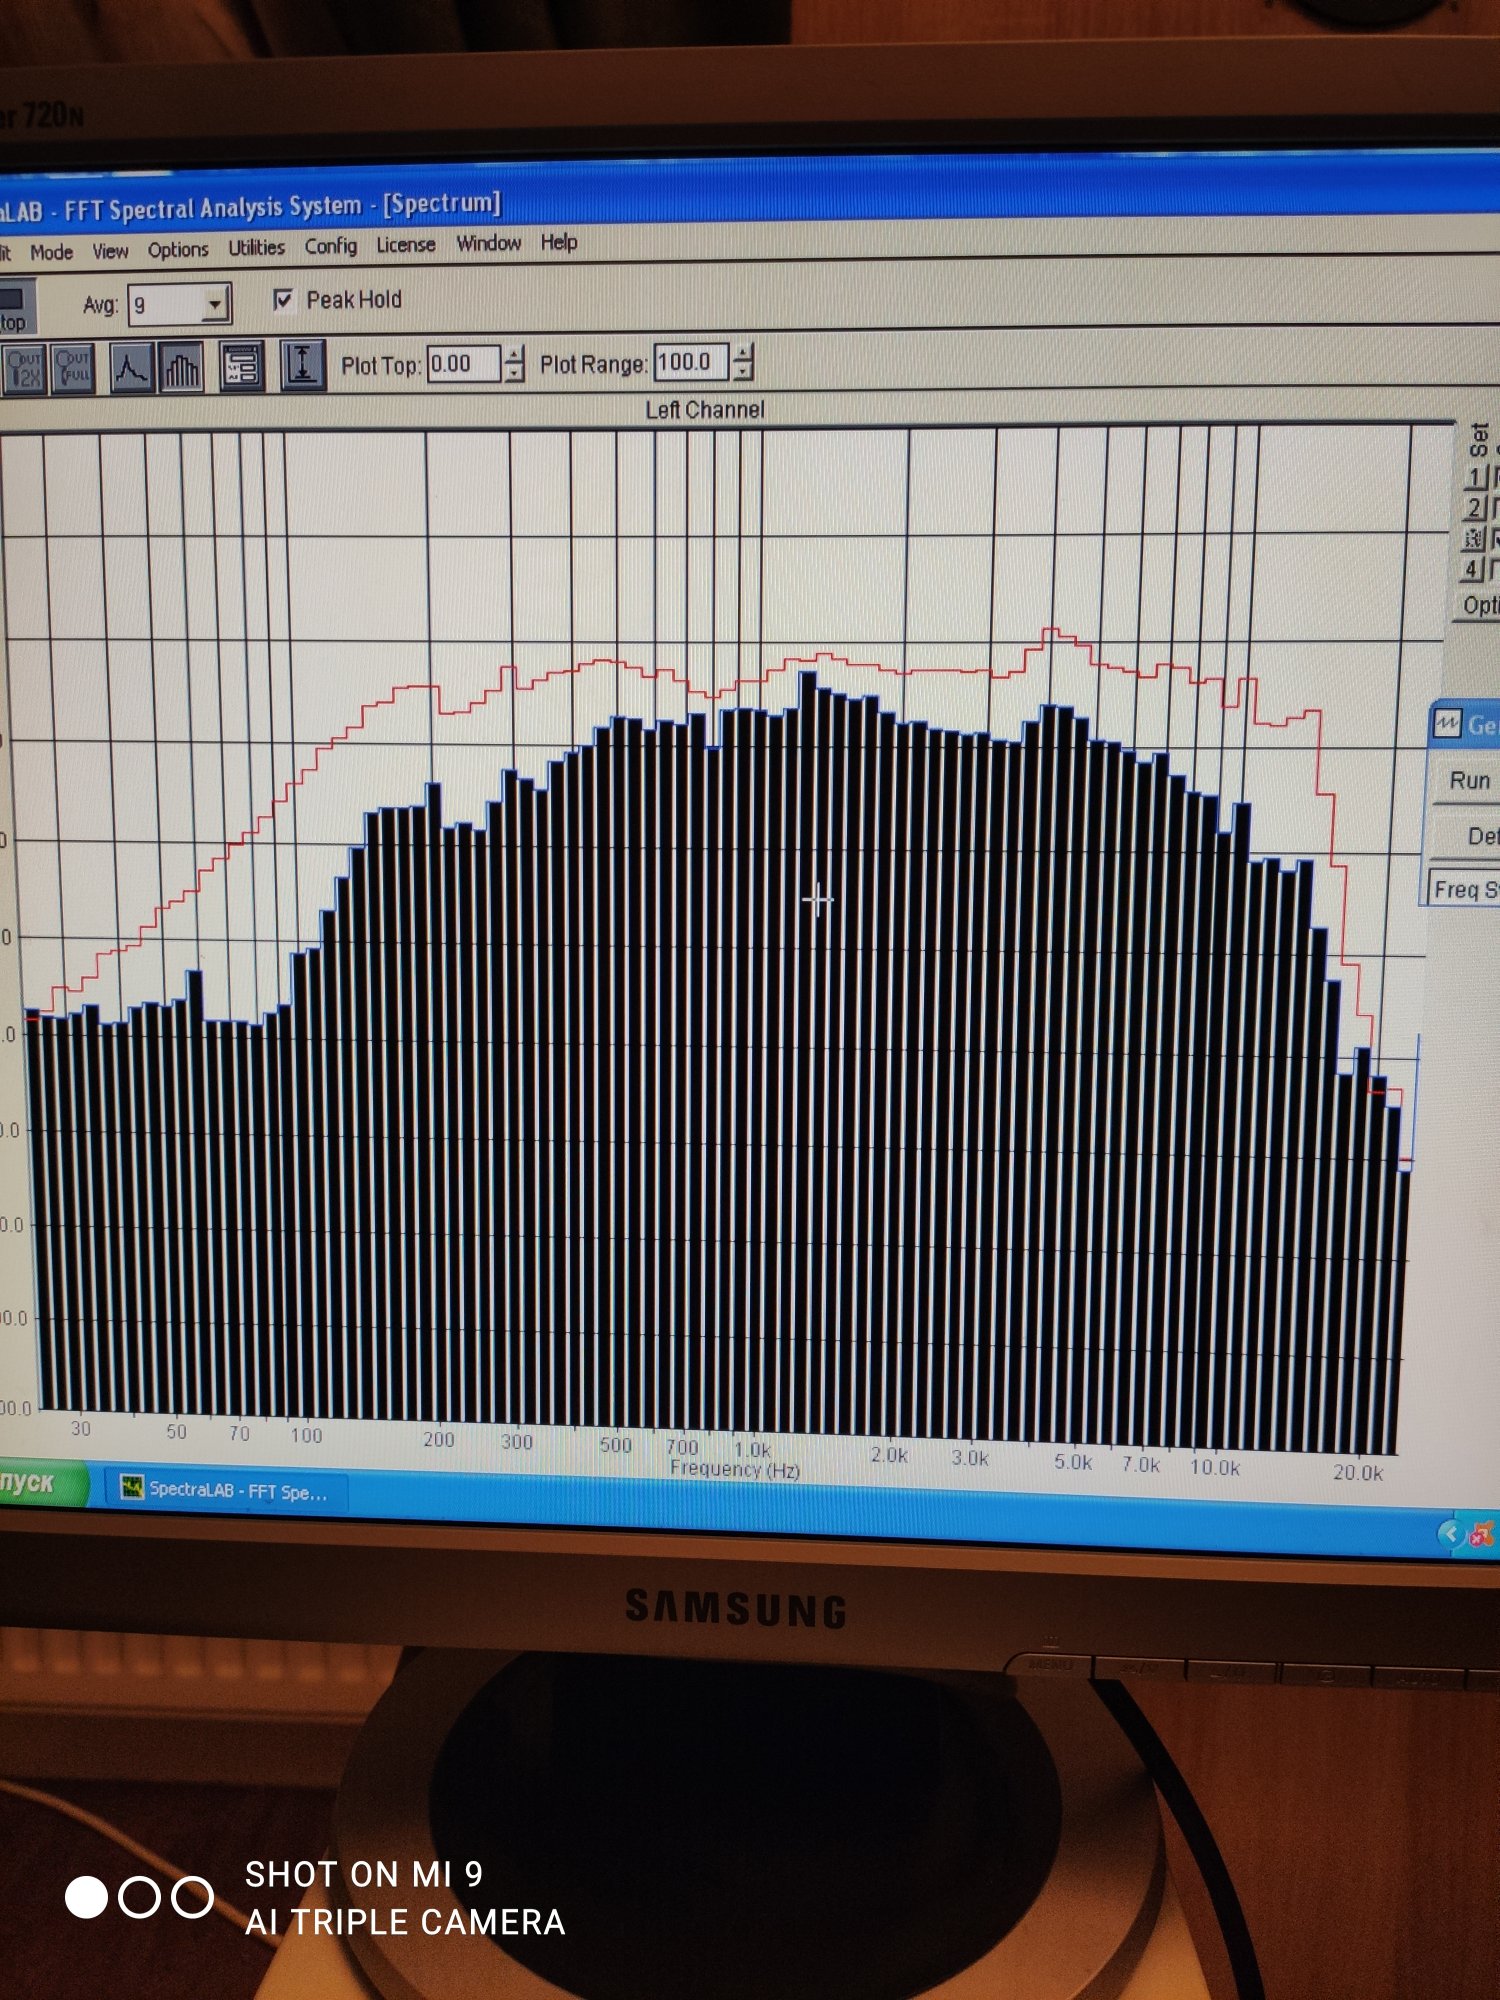Screen dimensions: 1500x2000
Task: Open the Help menu
Action: [559, 242]
